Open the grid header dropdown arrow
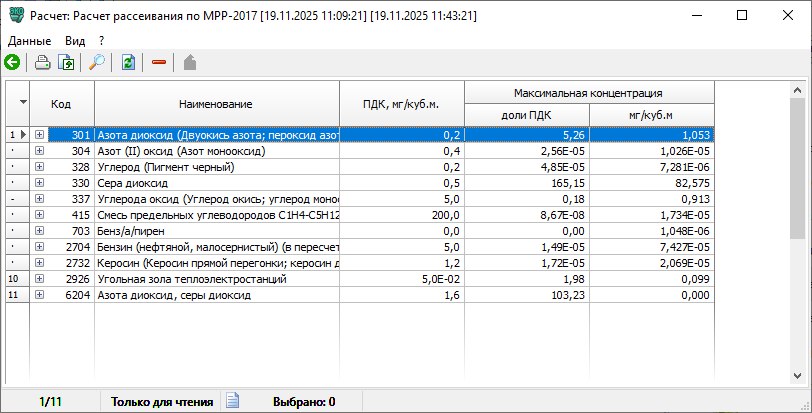This screenshot has height=413, width=812. pyautogui.click(x=22, y=103)
